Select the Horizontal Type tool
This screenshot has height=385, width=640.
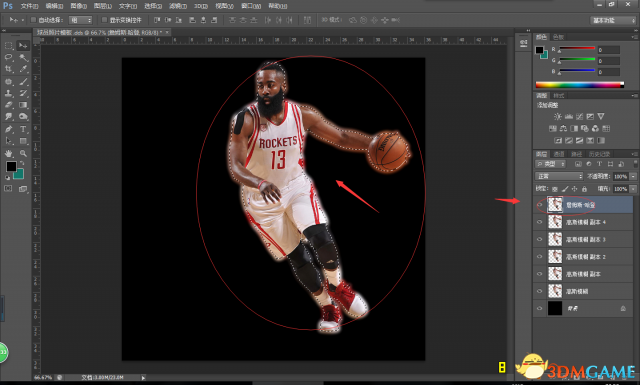[23, 129]
